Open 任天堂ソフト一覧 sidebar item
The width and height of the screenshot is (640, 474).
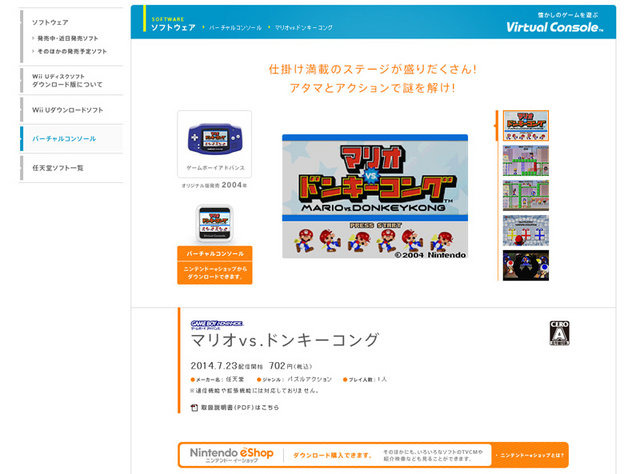pyautogui.click(x=58, y=168)
